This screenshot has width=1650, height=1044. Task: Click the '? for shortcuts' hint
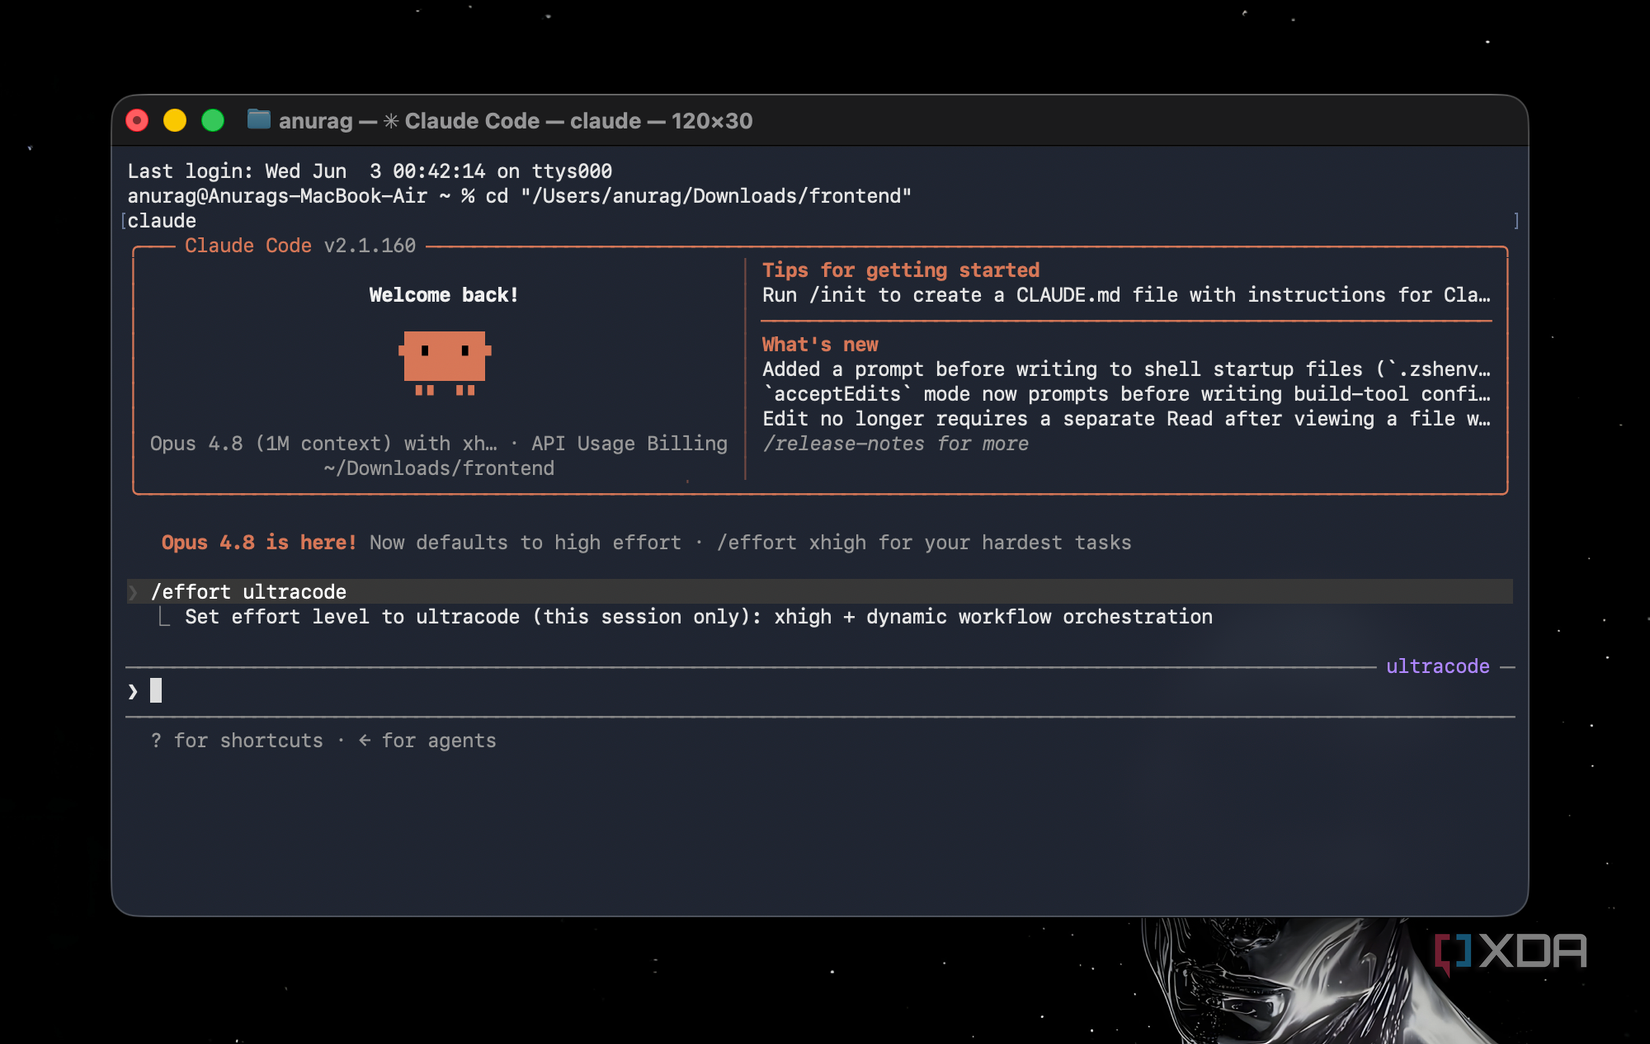point(237,740)
